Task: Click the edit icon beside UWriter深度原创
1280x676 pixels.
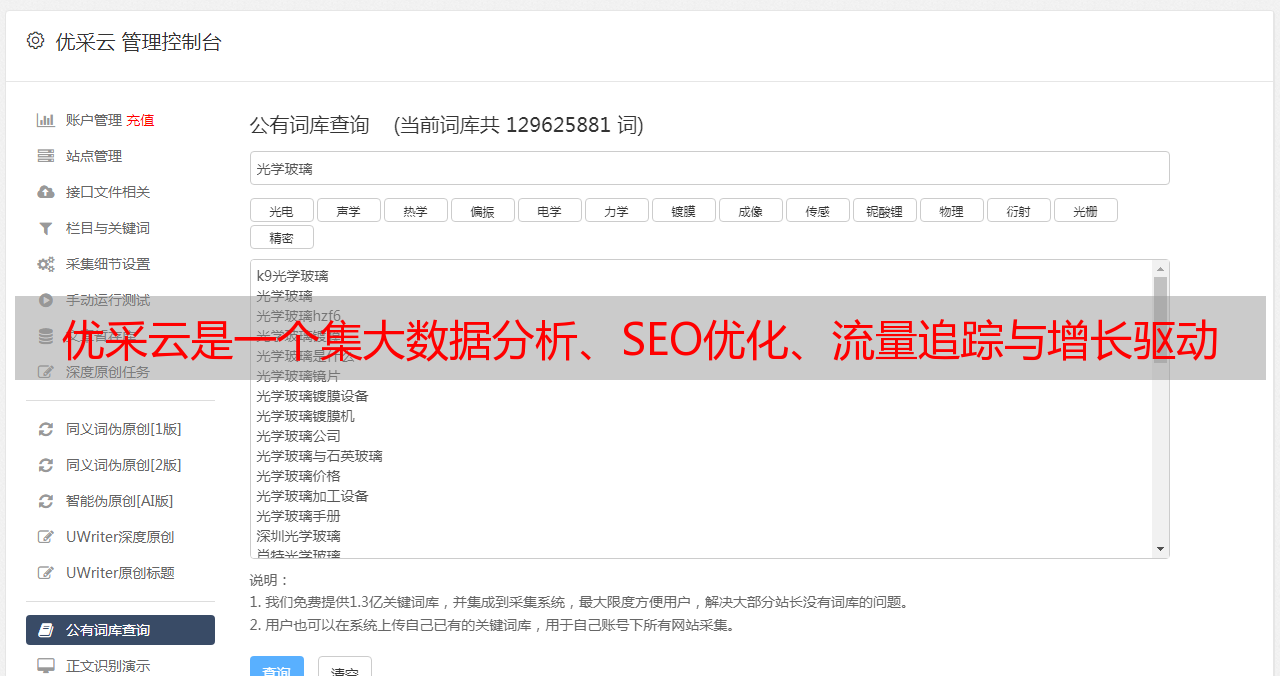Action: (x=45, y=537)
